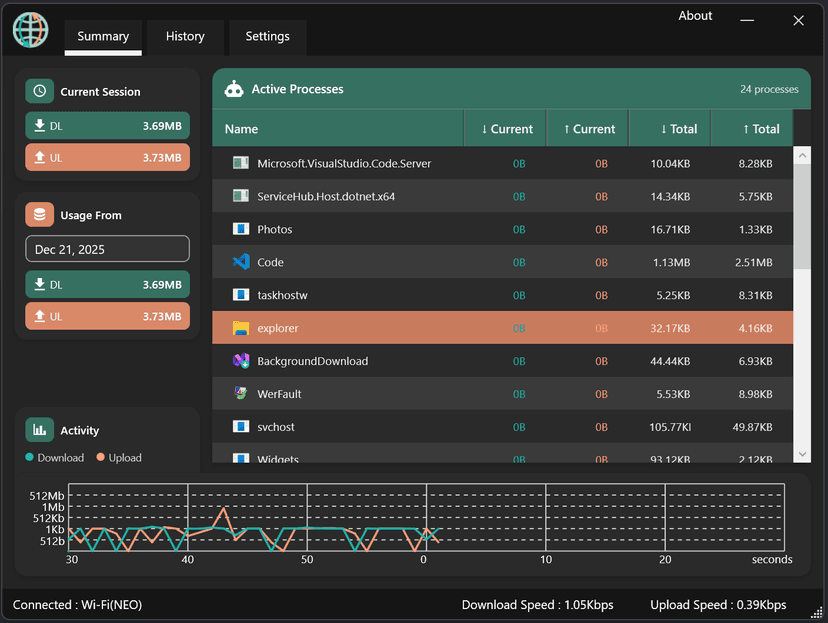Click the Usage From upload arrow icon

click(x=40, y=316)
